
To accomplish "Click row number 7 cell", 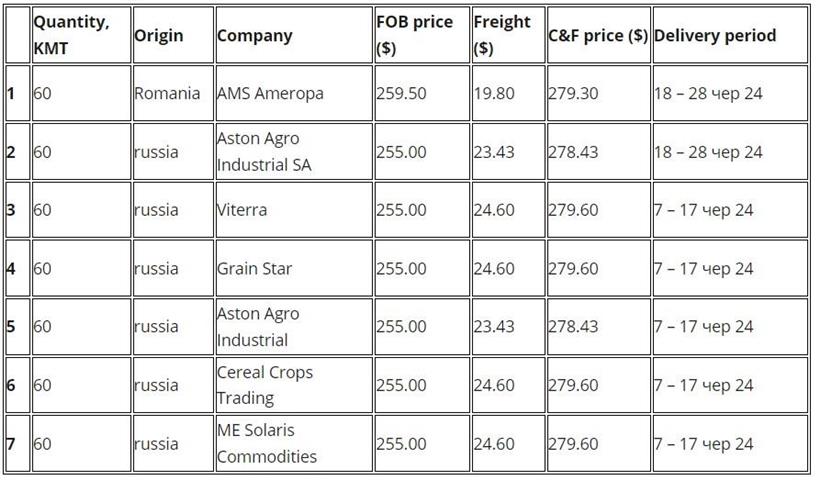I will pyautogui.click(x=12, y=443).
